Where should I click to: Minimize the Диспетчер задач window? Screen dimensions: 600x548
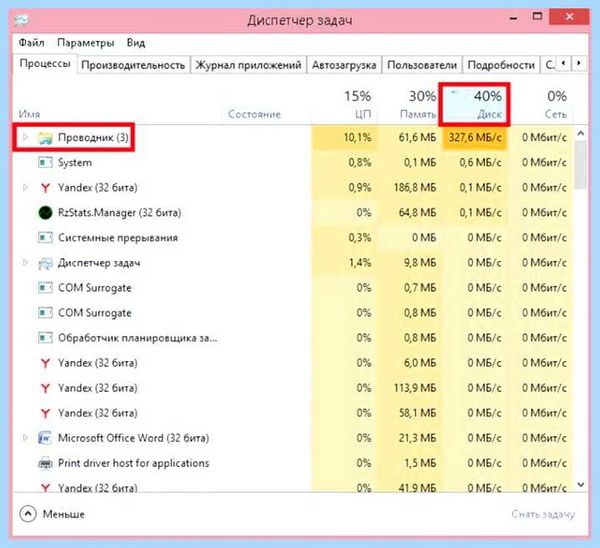click(514, 18)
